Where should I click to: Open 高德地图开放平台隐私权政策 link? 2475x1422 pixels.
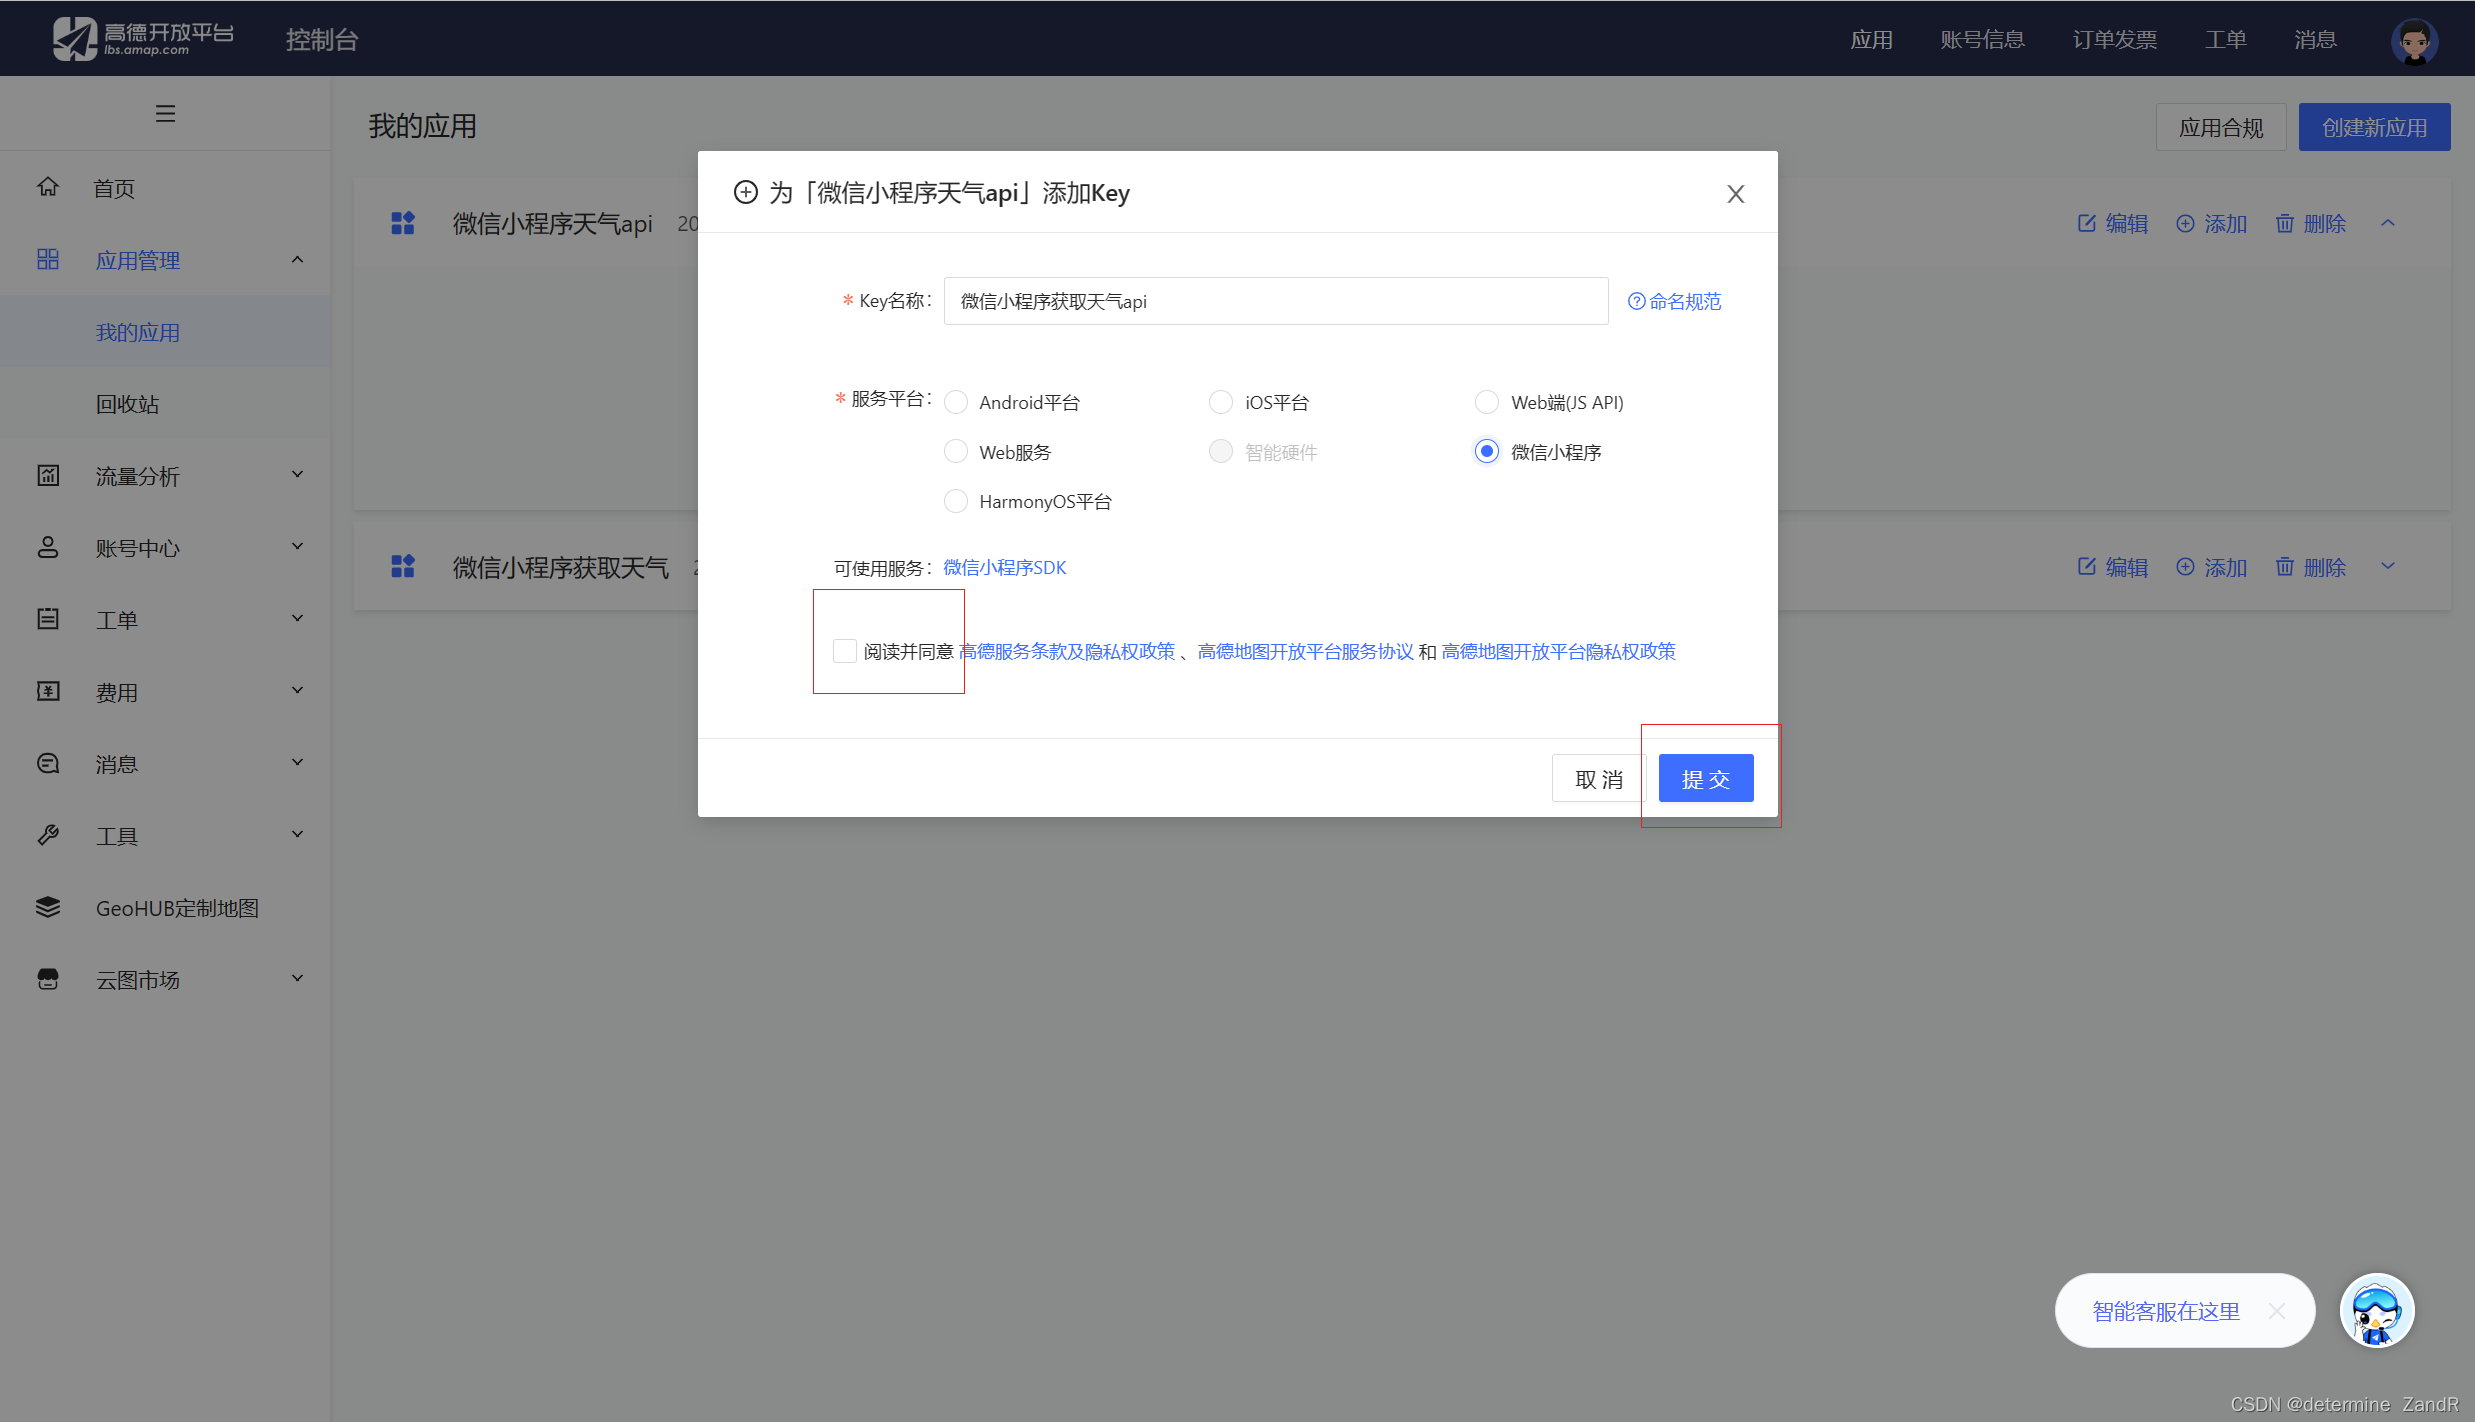pyautogui.click(x=1558, y=651)
